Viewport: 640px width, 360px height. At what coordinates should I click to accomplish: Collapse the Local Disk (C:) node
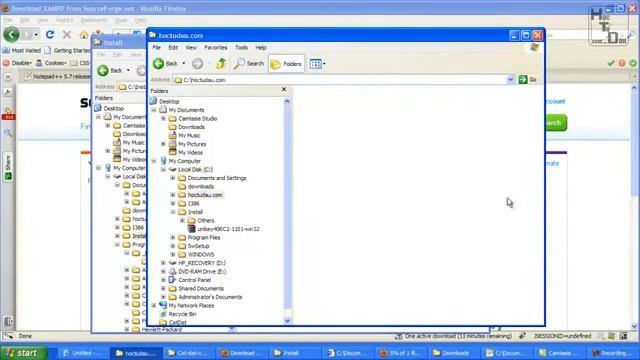(x=163, y=169)
